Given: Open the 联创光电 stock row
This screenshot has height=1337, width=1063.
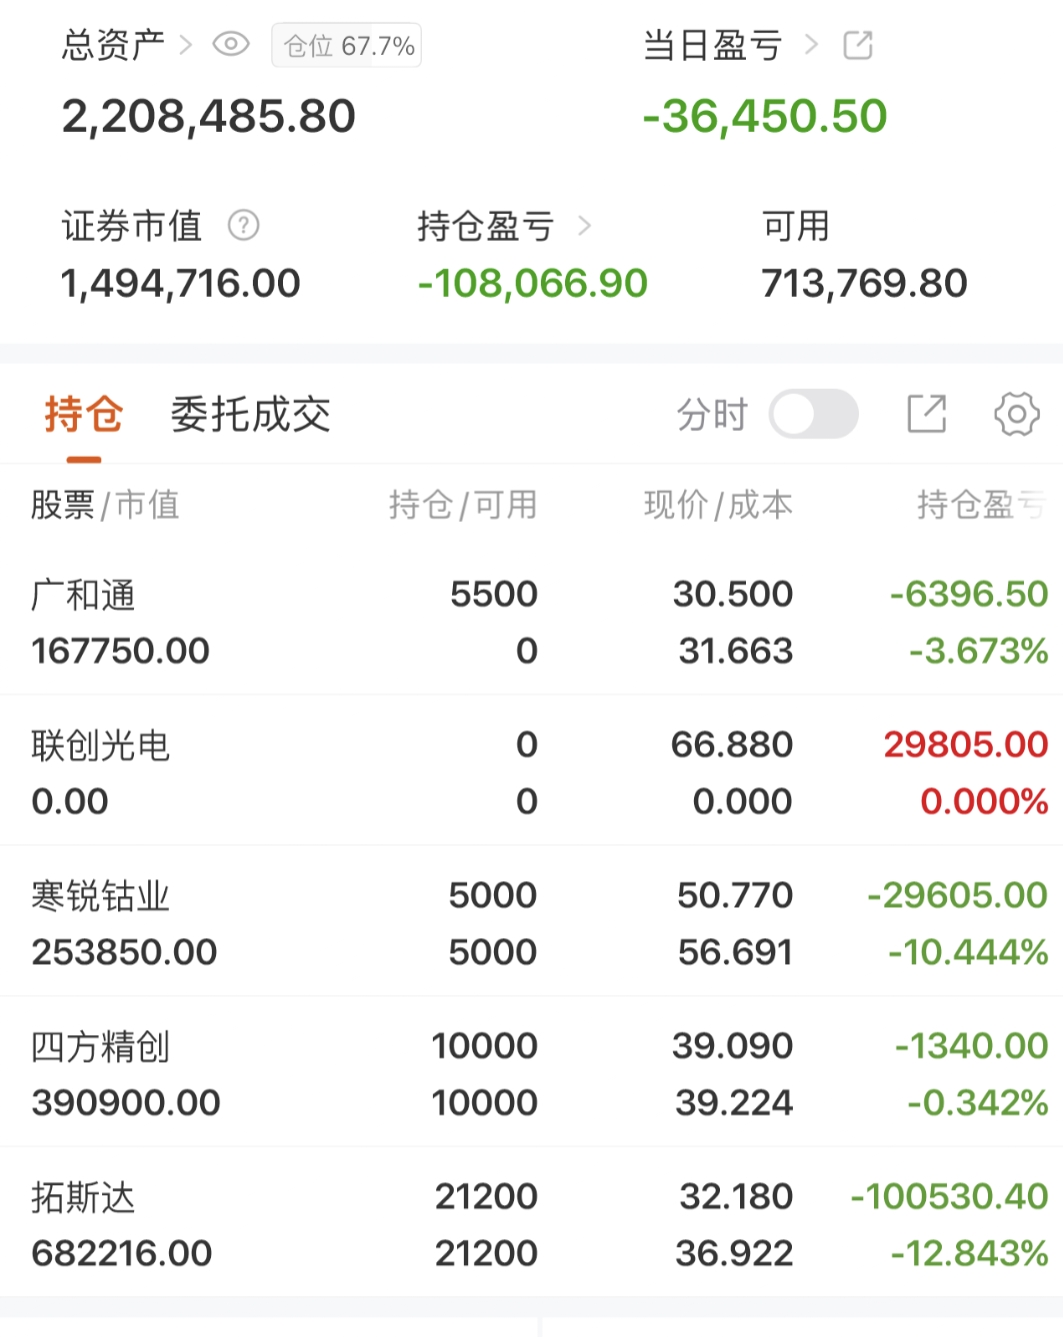Looking at the screenshot, I should [x=531, y=771].
